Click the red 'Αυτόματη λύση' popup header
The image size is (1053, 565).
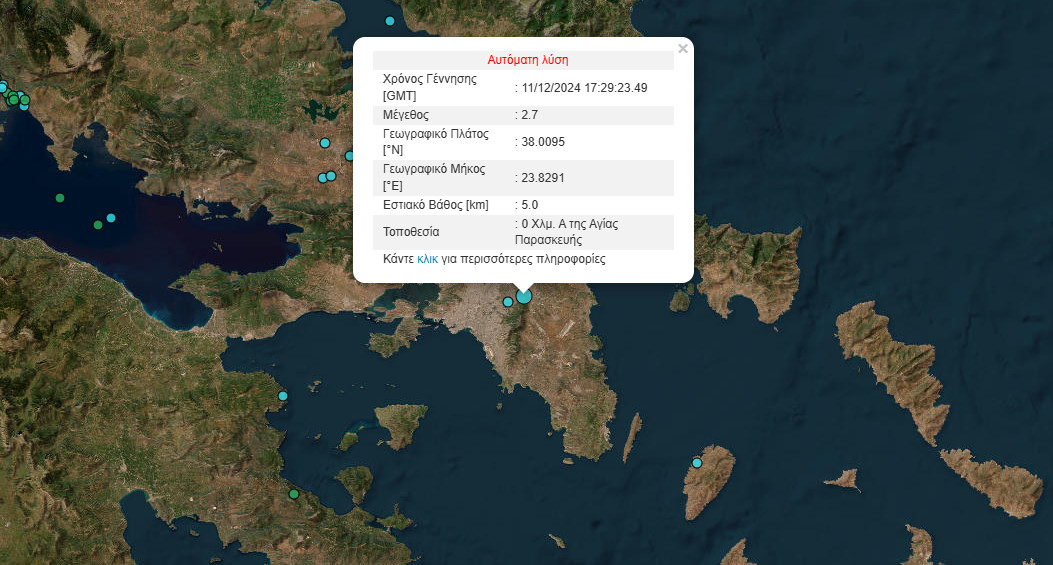(x=527, y=60)
